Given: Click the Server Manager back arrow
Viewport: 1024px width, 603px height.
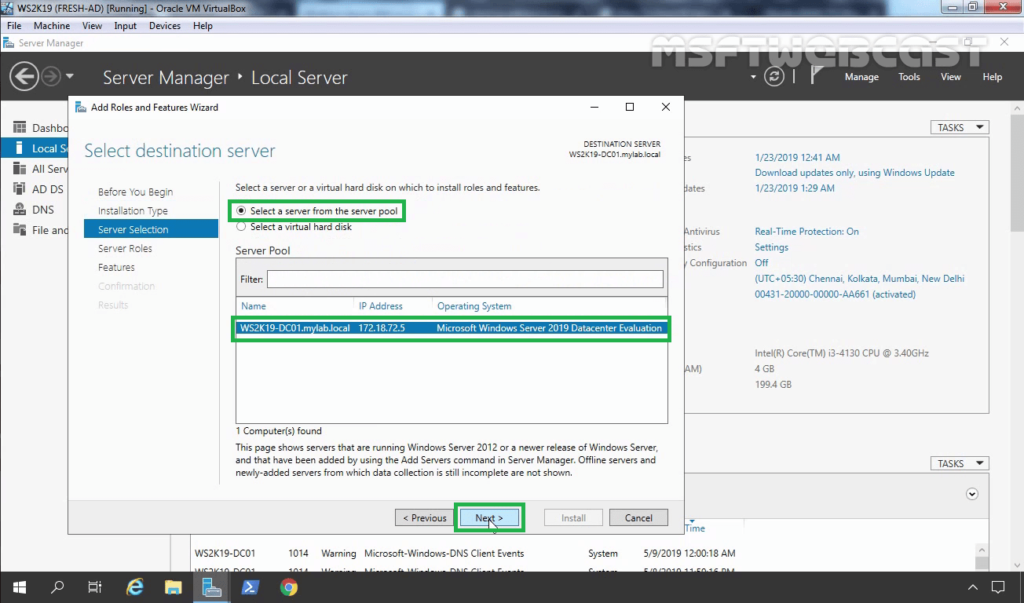Looking at the screenshot, I should click(24, 76).
